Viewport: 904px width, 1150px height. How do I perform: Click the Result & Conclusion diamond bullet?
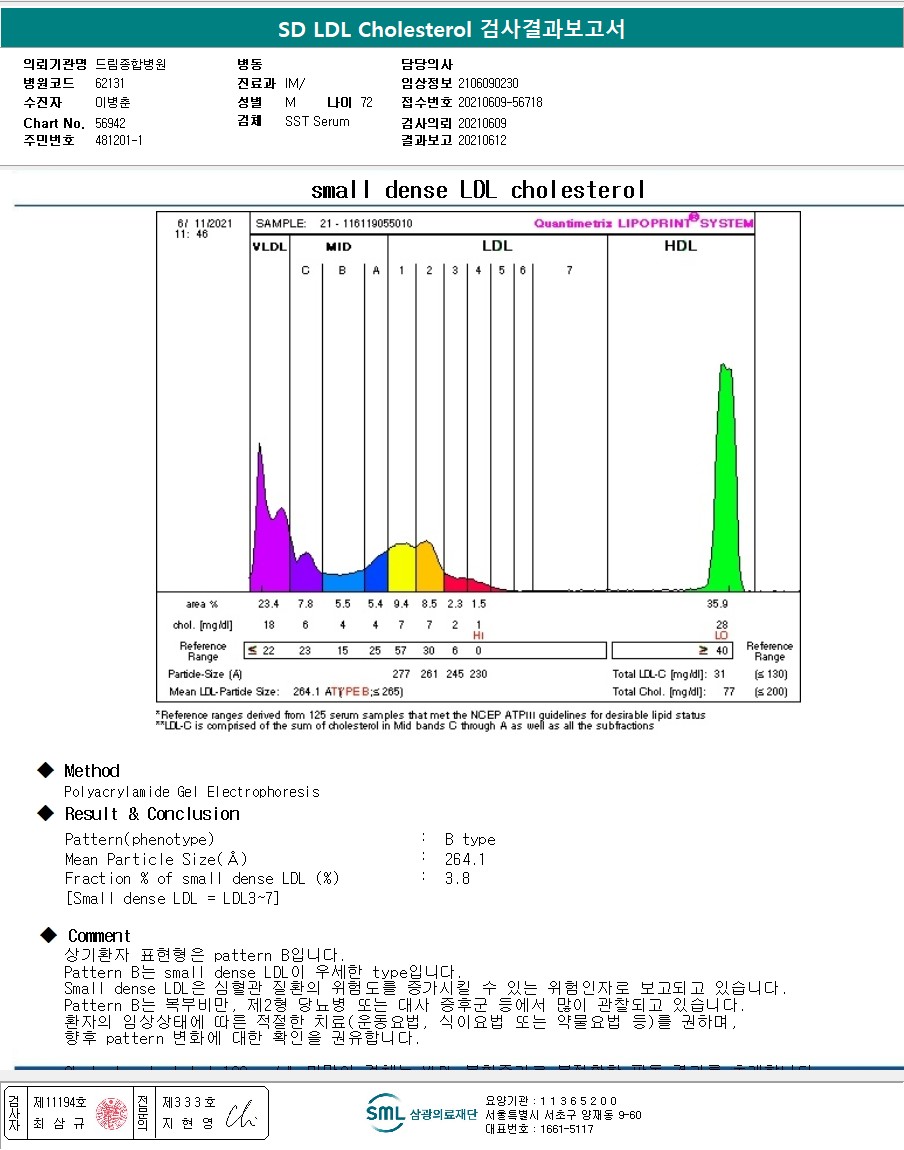[x=46, y=813]
